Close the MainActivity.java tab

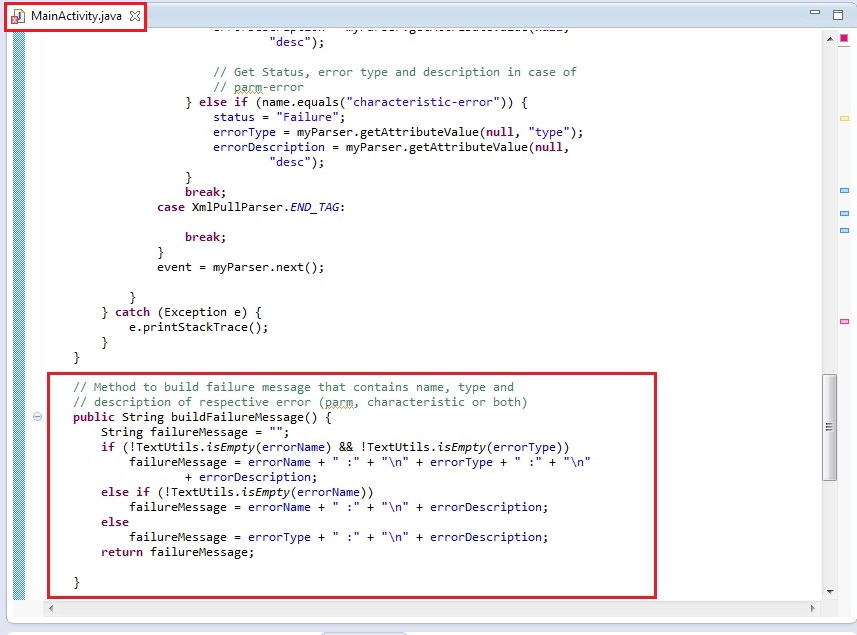136,17
